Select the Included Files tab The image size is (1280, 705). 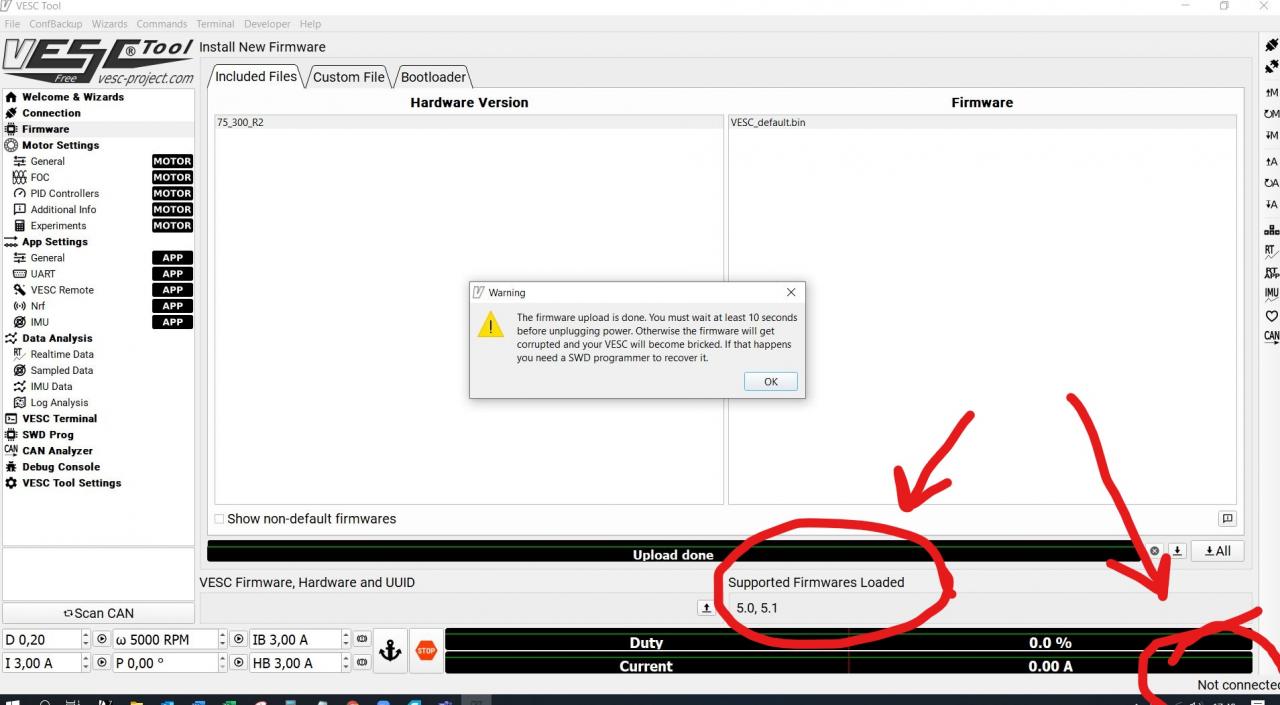coord(256,76)
